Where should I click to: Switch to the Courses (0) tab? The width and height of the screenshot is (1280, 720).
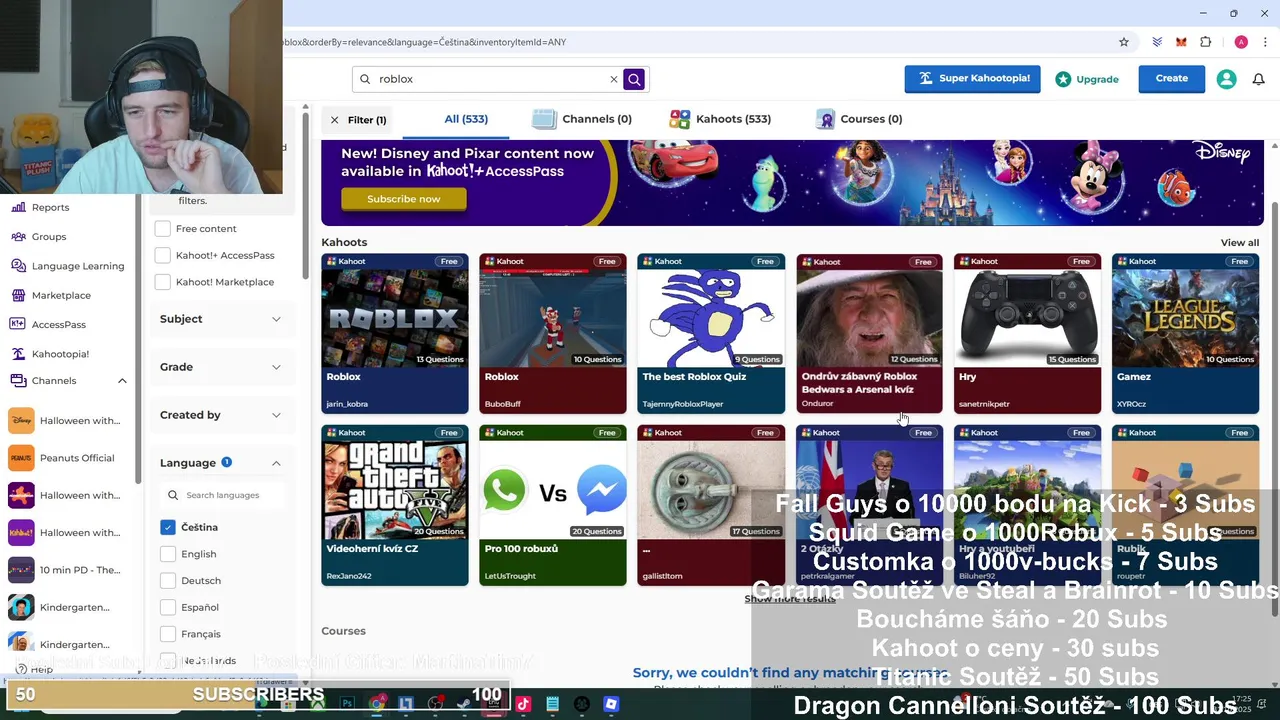pos(859,119)
